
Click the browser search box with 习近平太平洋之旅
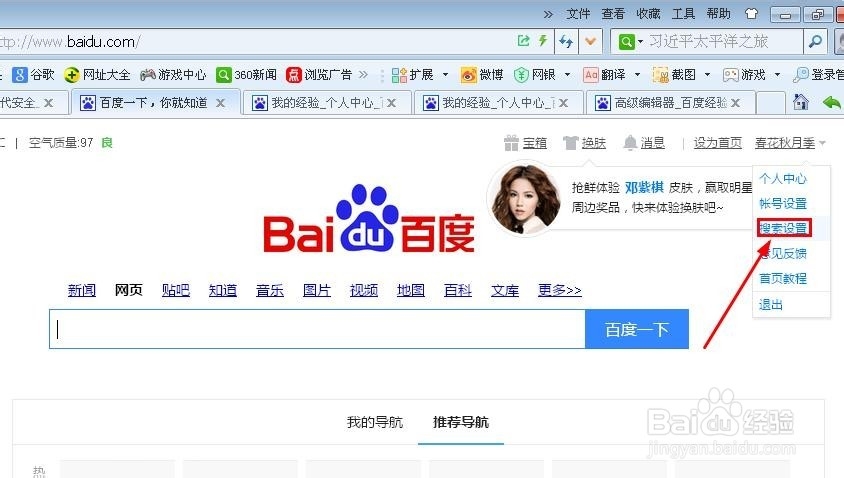coord(724,41)
